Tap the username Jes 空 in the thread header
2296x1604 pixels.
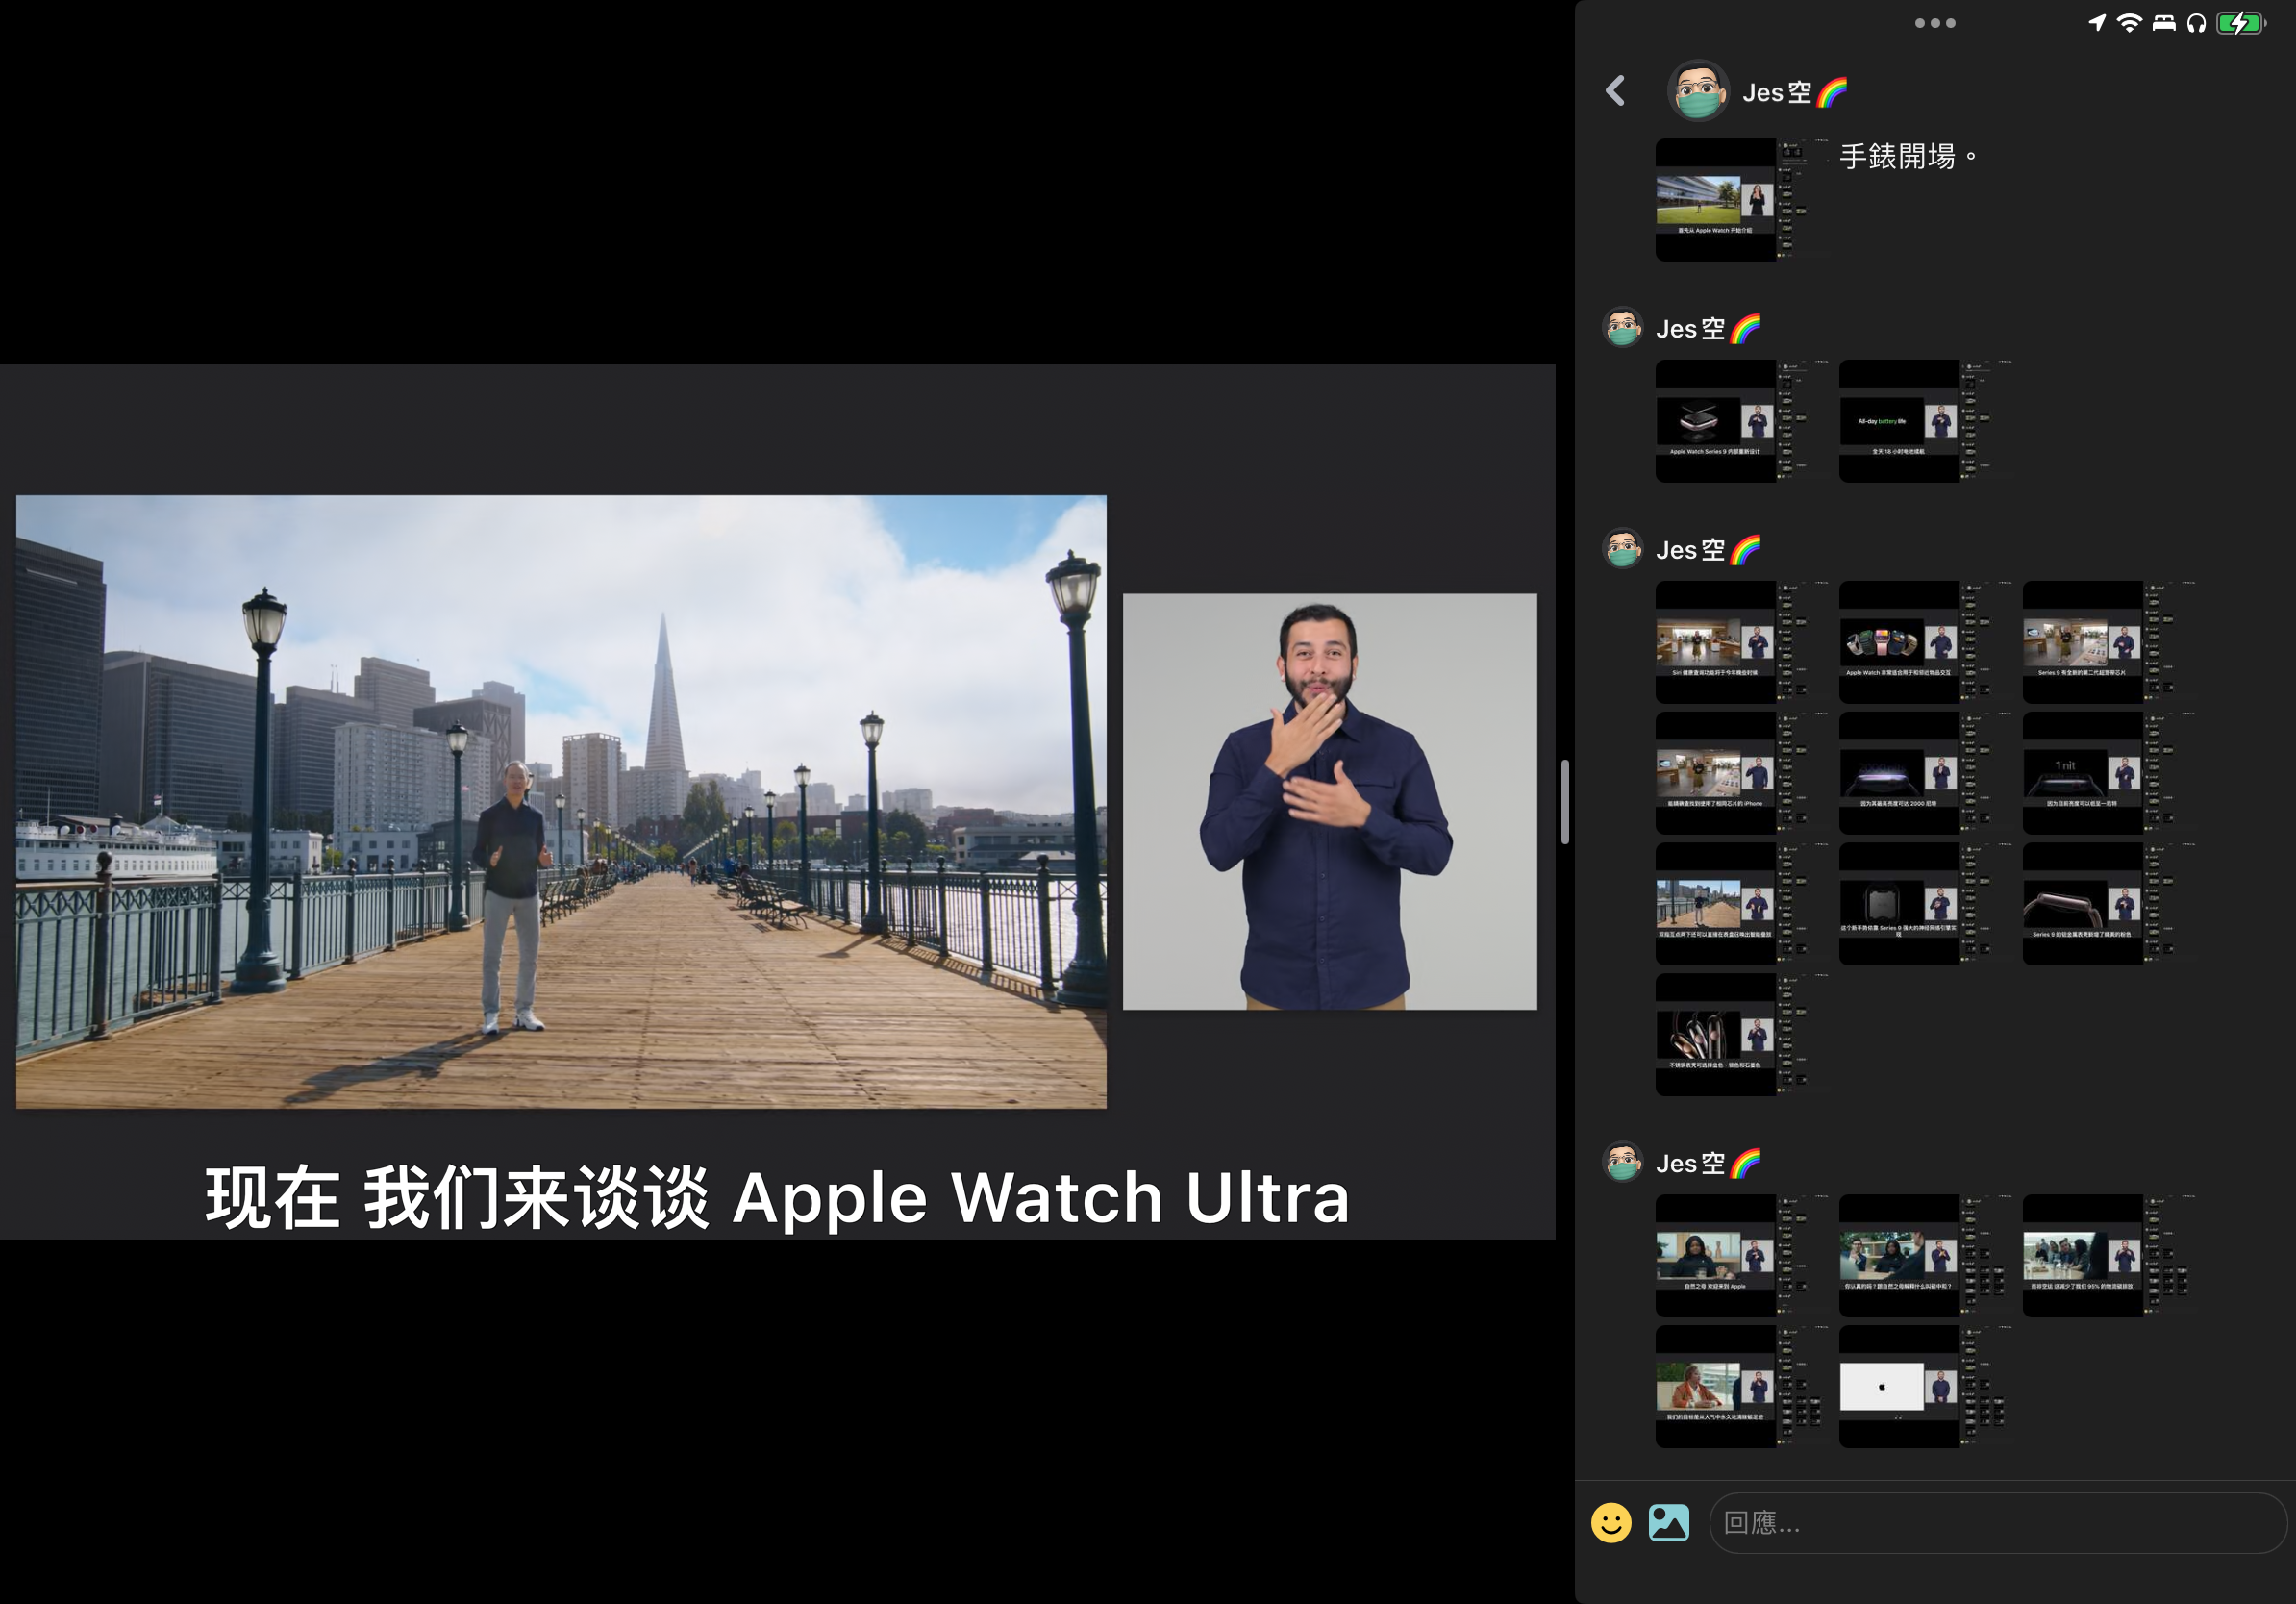[1794, 92]
